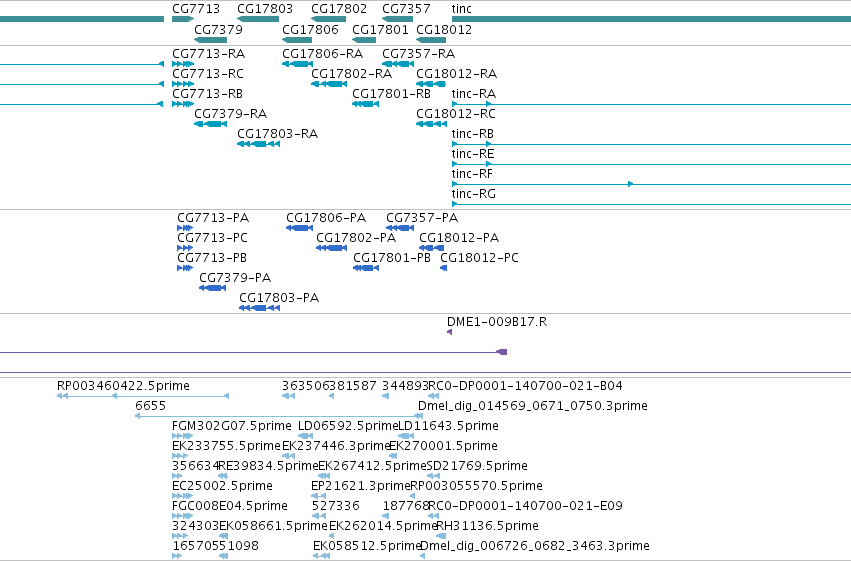The width and height of the screenshot is (851, 561).
Task: Select EST EK058661.5prime
Action: click(x=223, y=537)
